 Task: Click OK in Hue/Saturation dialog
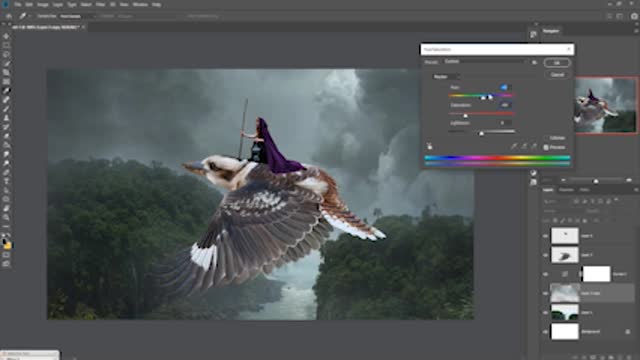[557, 63]
